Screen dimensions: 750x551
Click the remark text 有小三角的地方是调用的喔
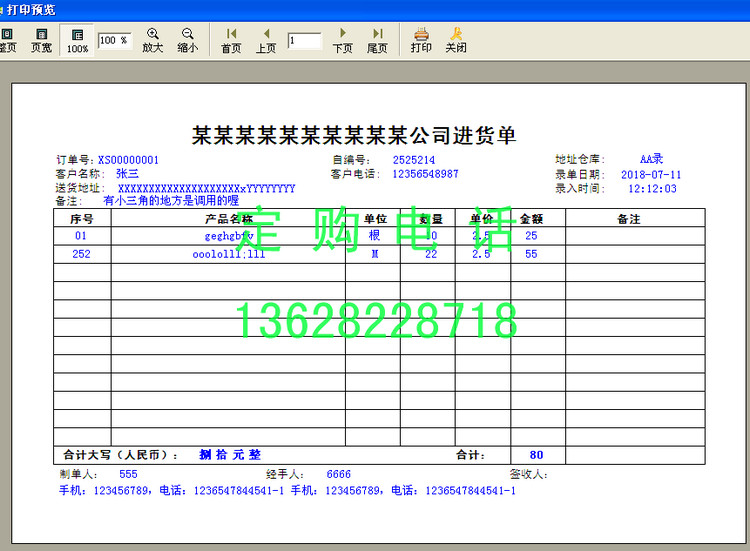(x=171, y=200)
